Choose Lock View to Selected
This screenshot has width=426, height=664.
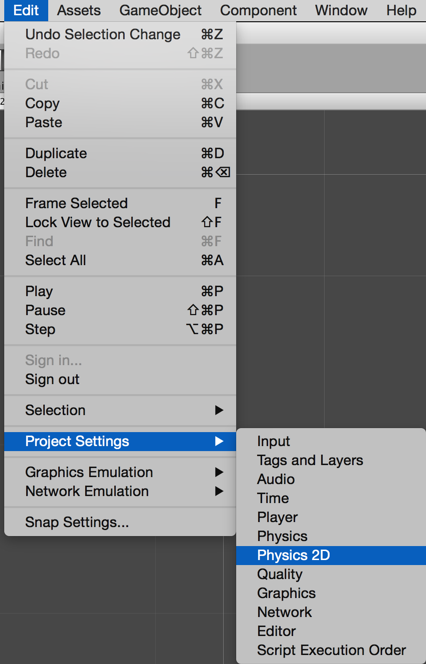tap(120, 222)
